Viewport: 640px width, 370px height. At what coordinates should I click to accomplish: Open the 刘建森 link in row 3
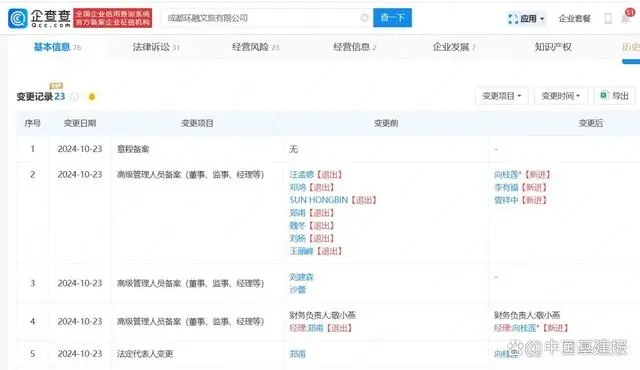302,277
